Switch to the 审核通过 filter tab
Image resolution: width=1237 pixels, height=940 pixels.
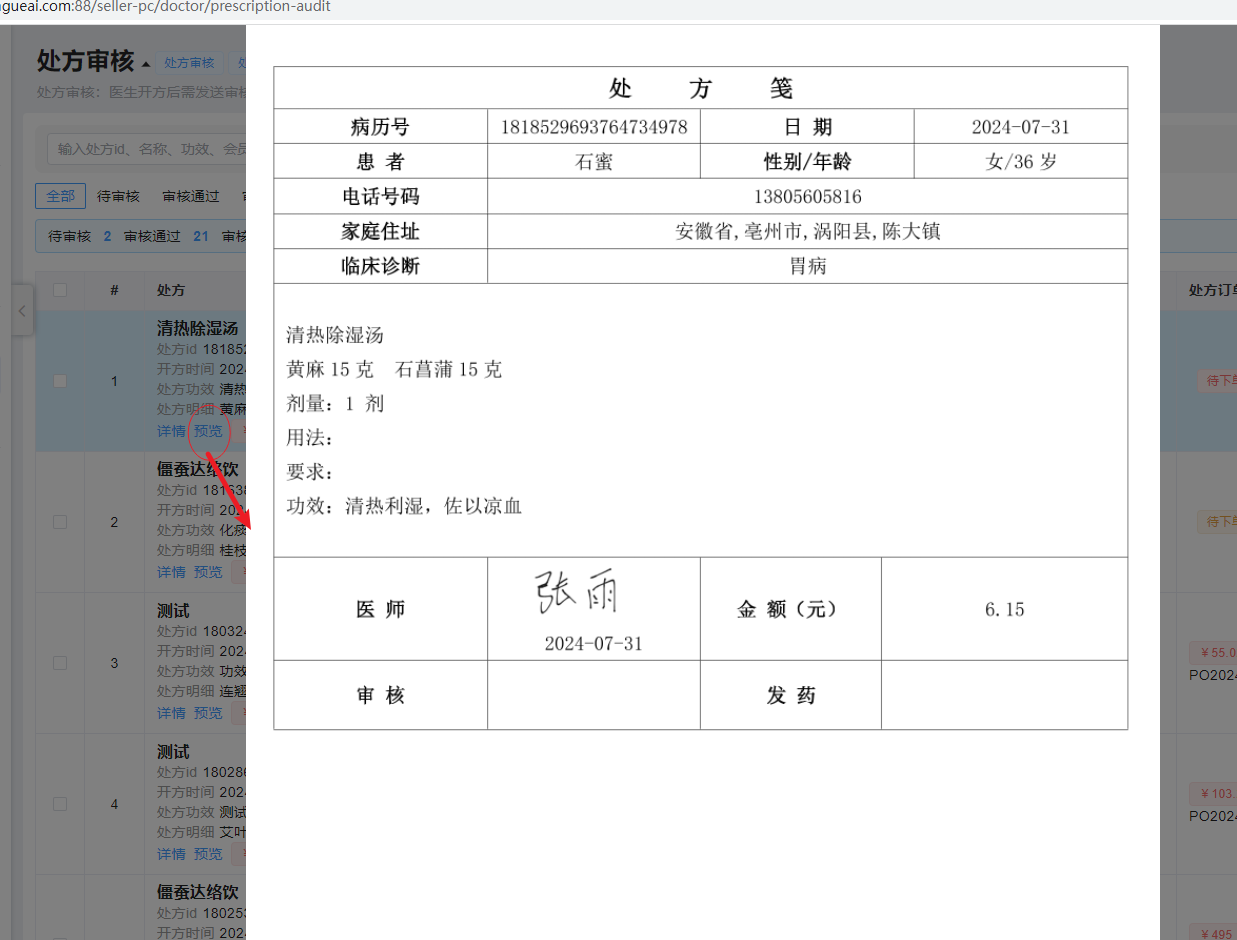pyautogui.click(x=190, y=196)
